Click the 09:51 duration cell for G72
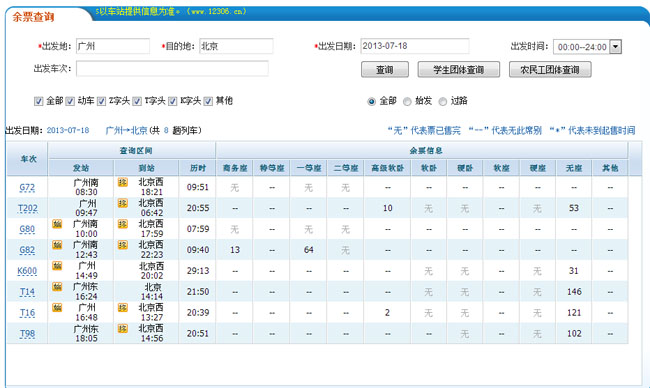Image resolution: width=650 pixels, height=388 pixels. tap(198, 187)
